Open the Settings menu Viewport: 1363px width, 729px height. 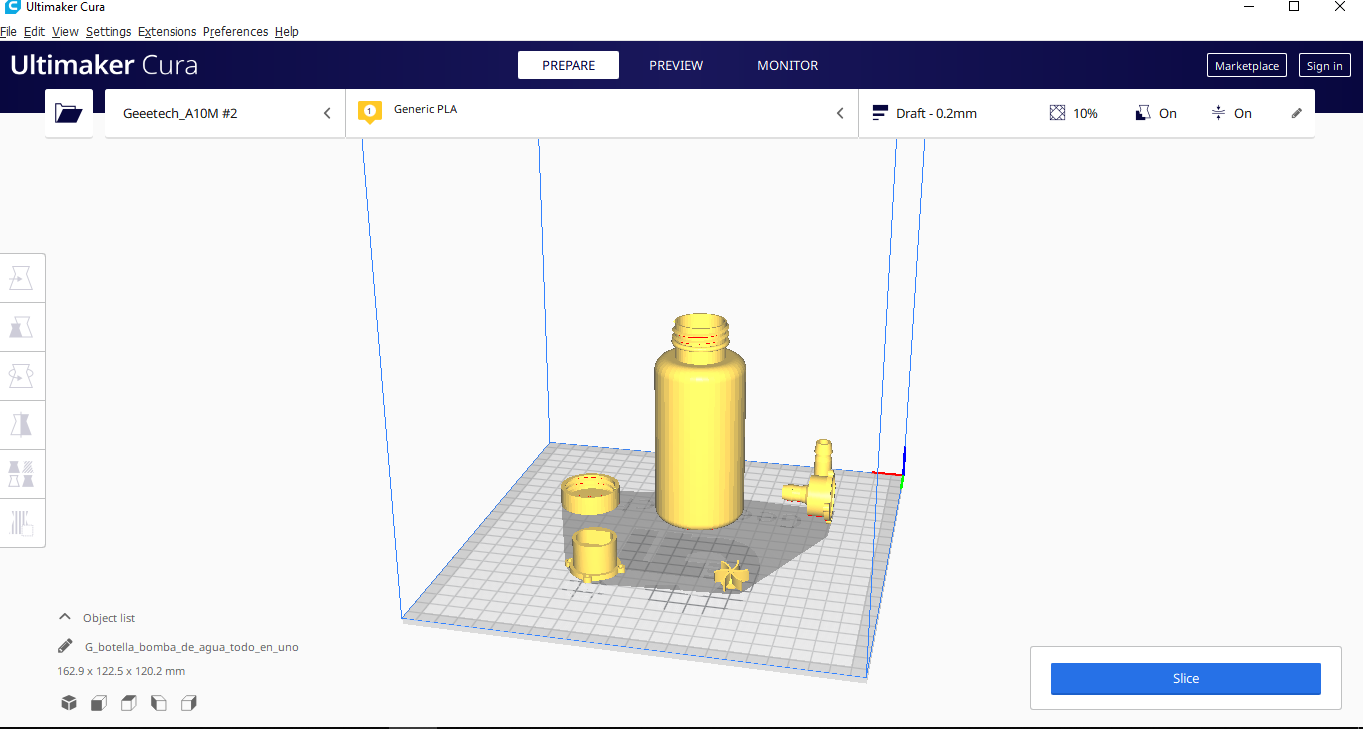tap(108, 31)
